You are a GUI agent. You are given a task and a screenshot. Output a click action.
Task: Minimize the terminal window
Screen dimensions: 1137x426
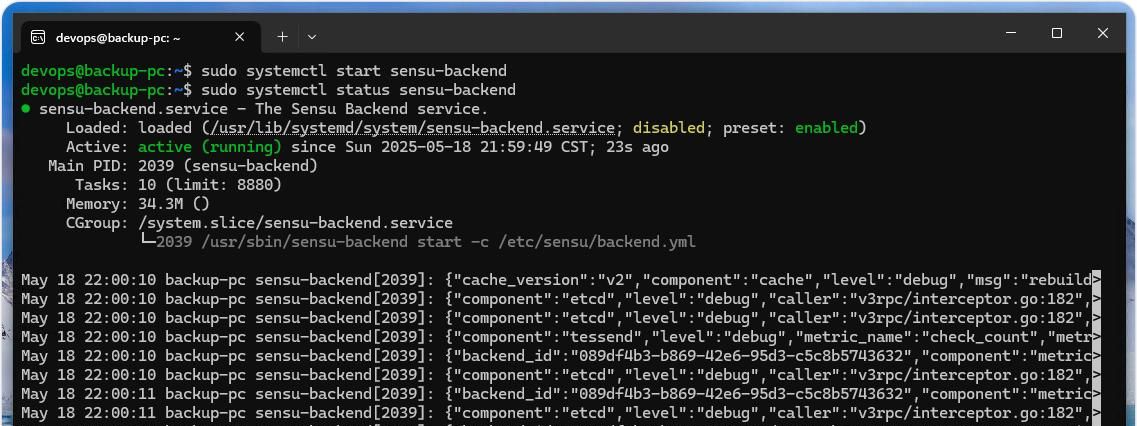pyautogui.click(x=1011, y=33)
